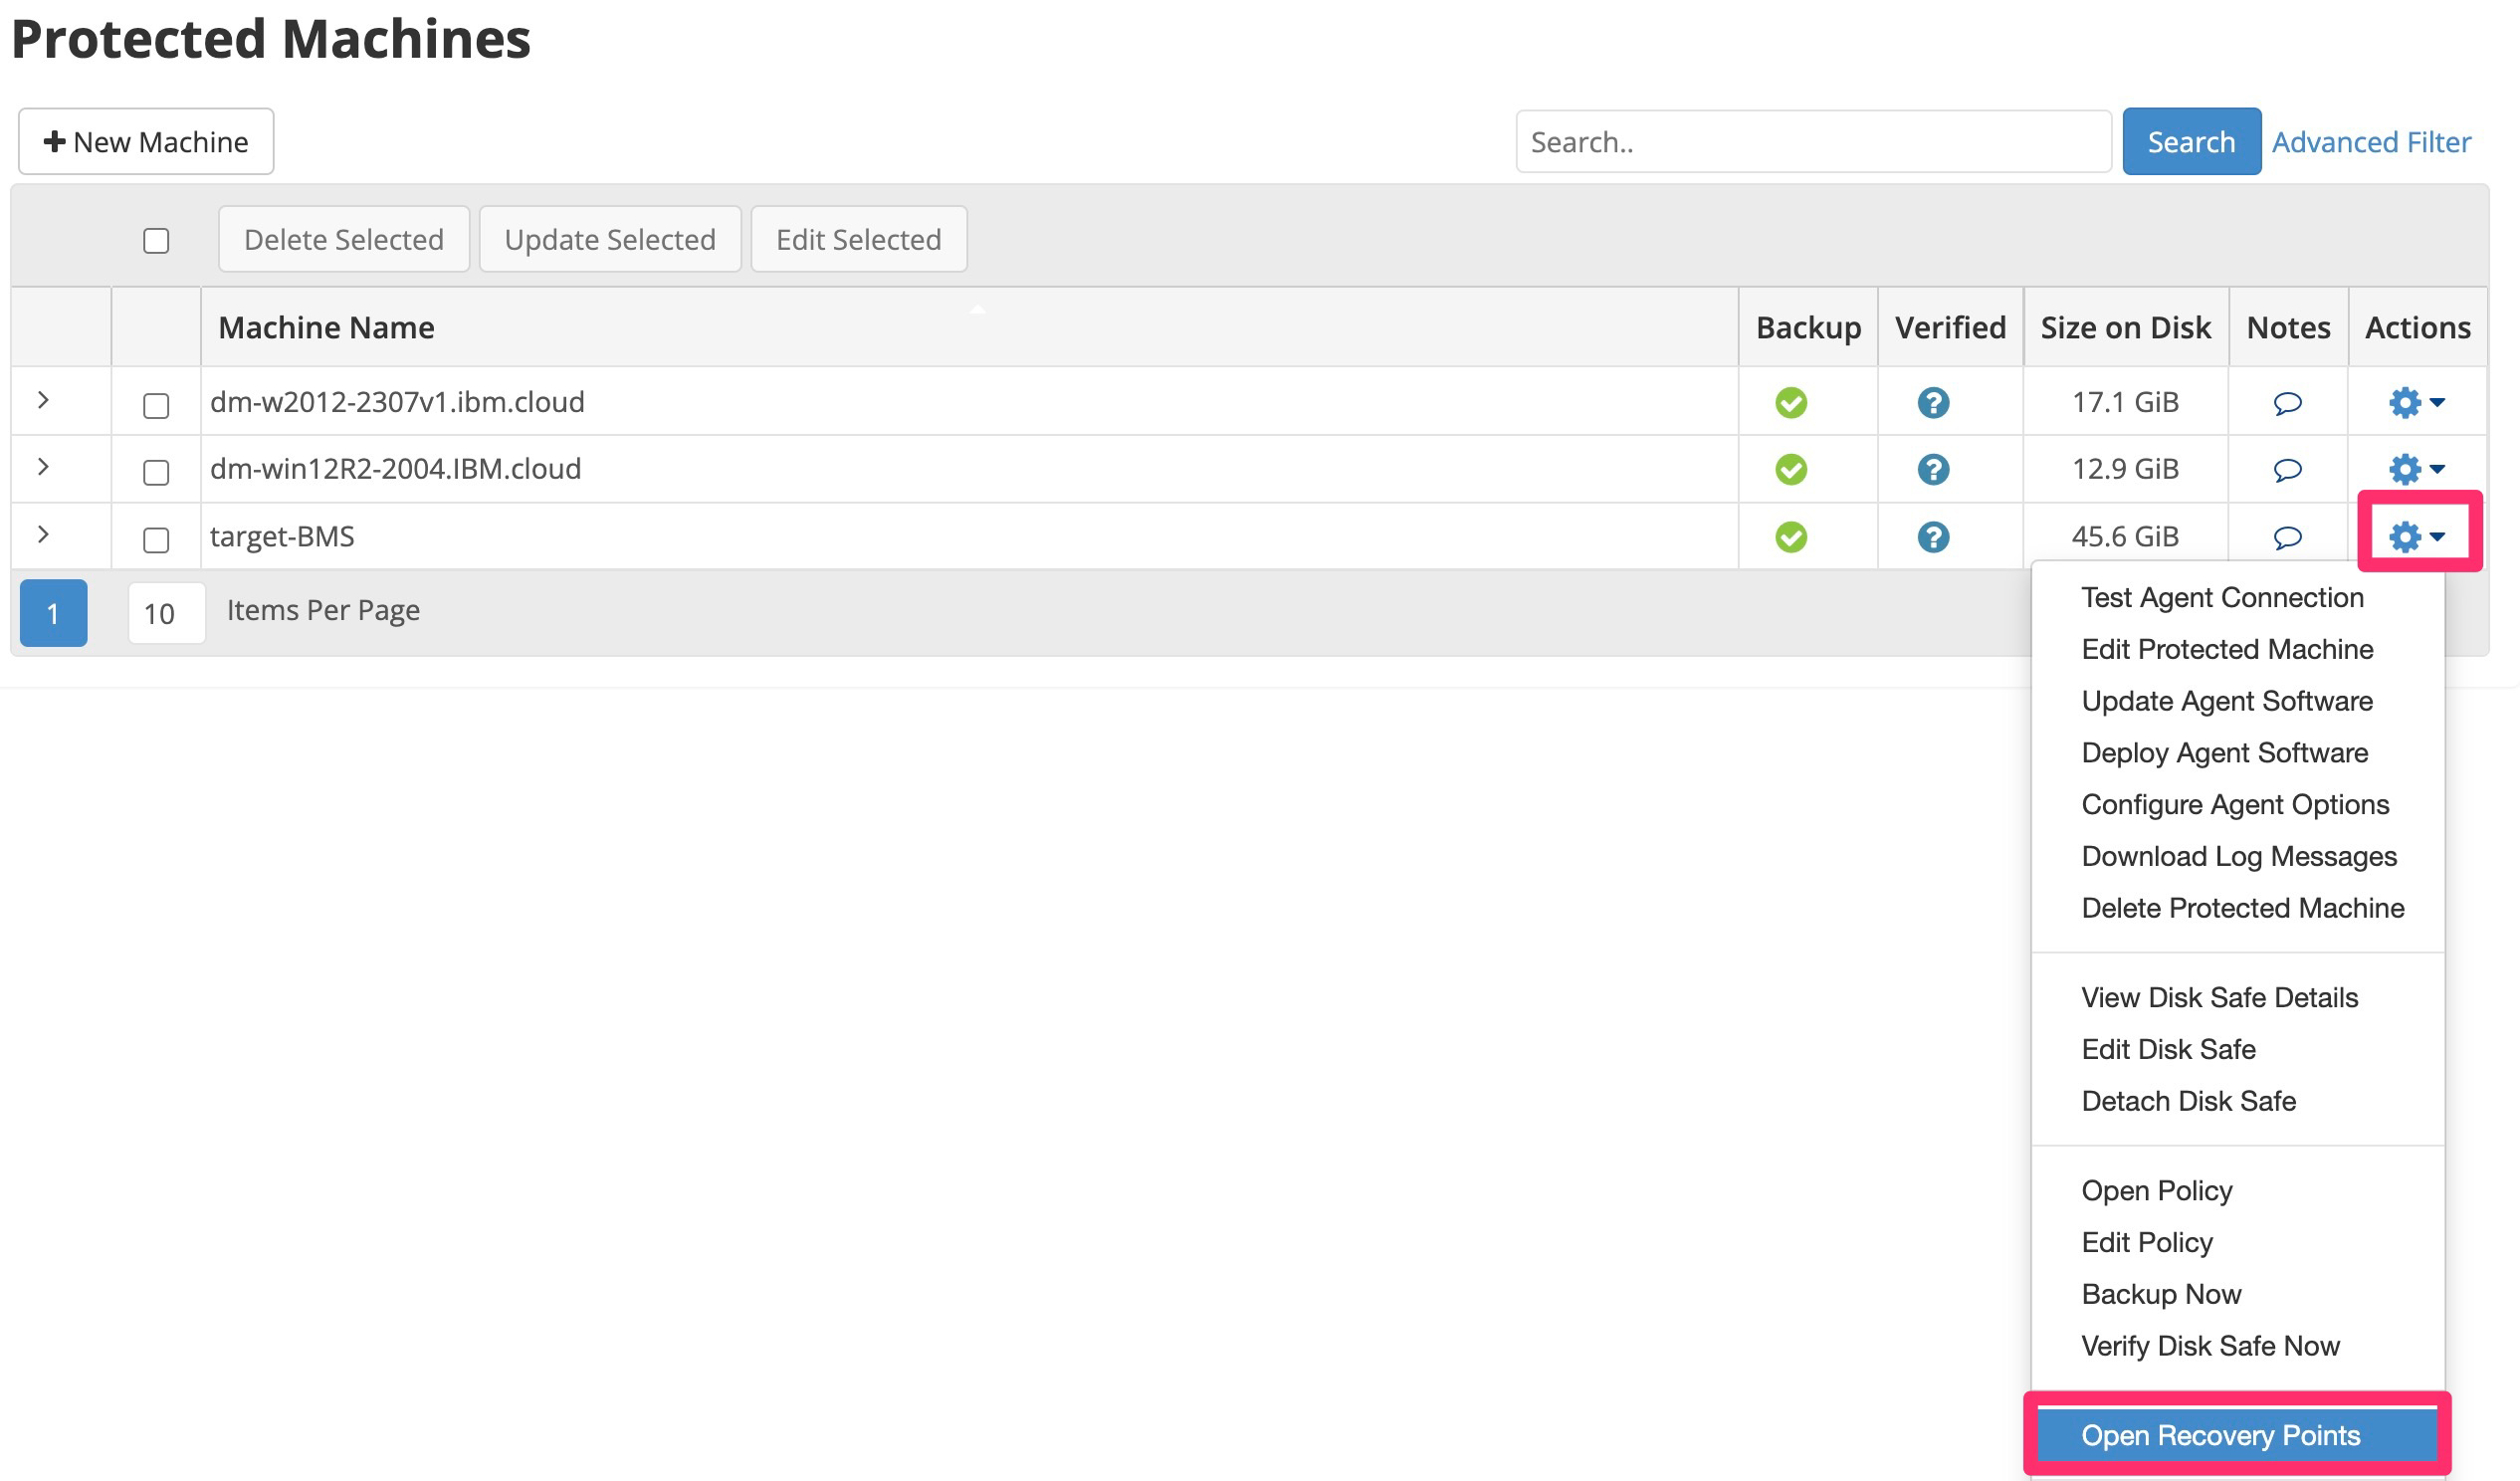Click the New Machine button

(x=146, y=142)
